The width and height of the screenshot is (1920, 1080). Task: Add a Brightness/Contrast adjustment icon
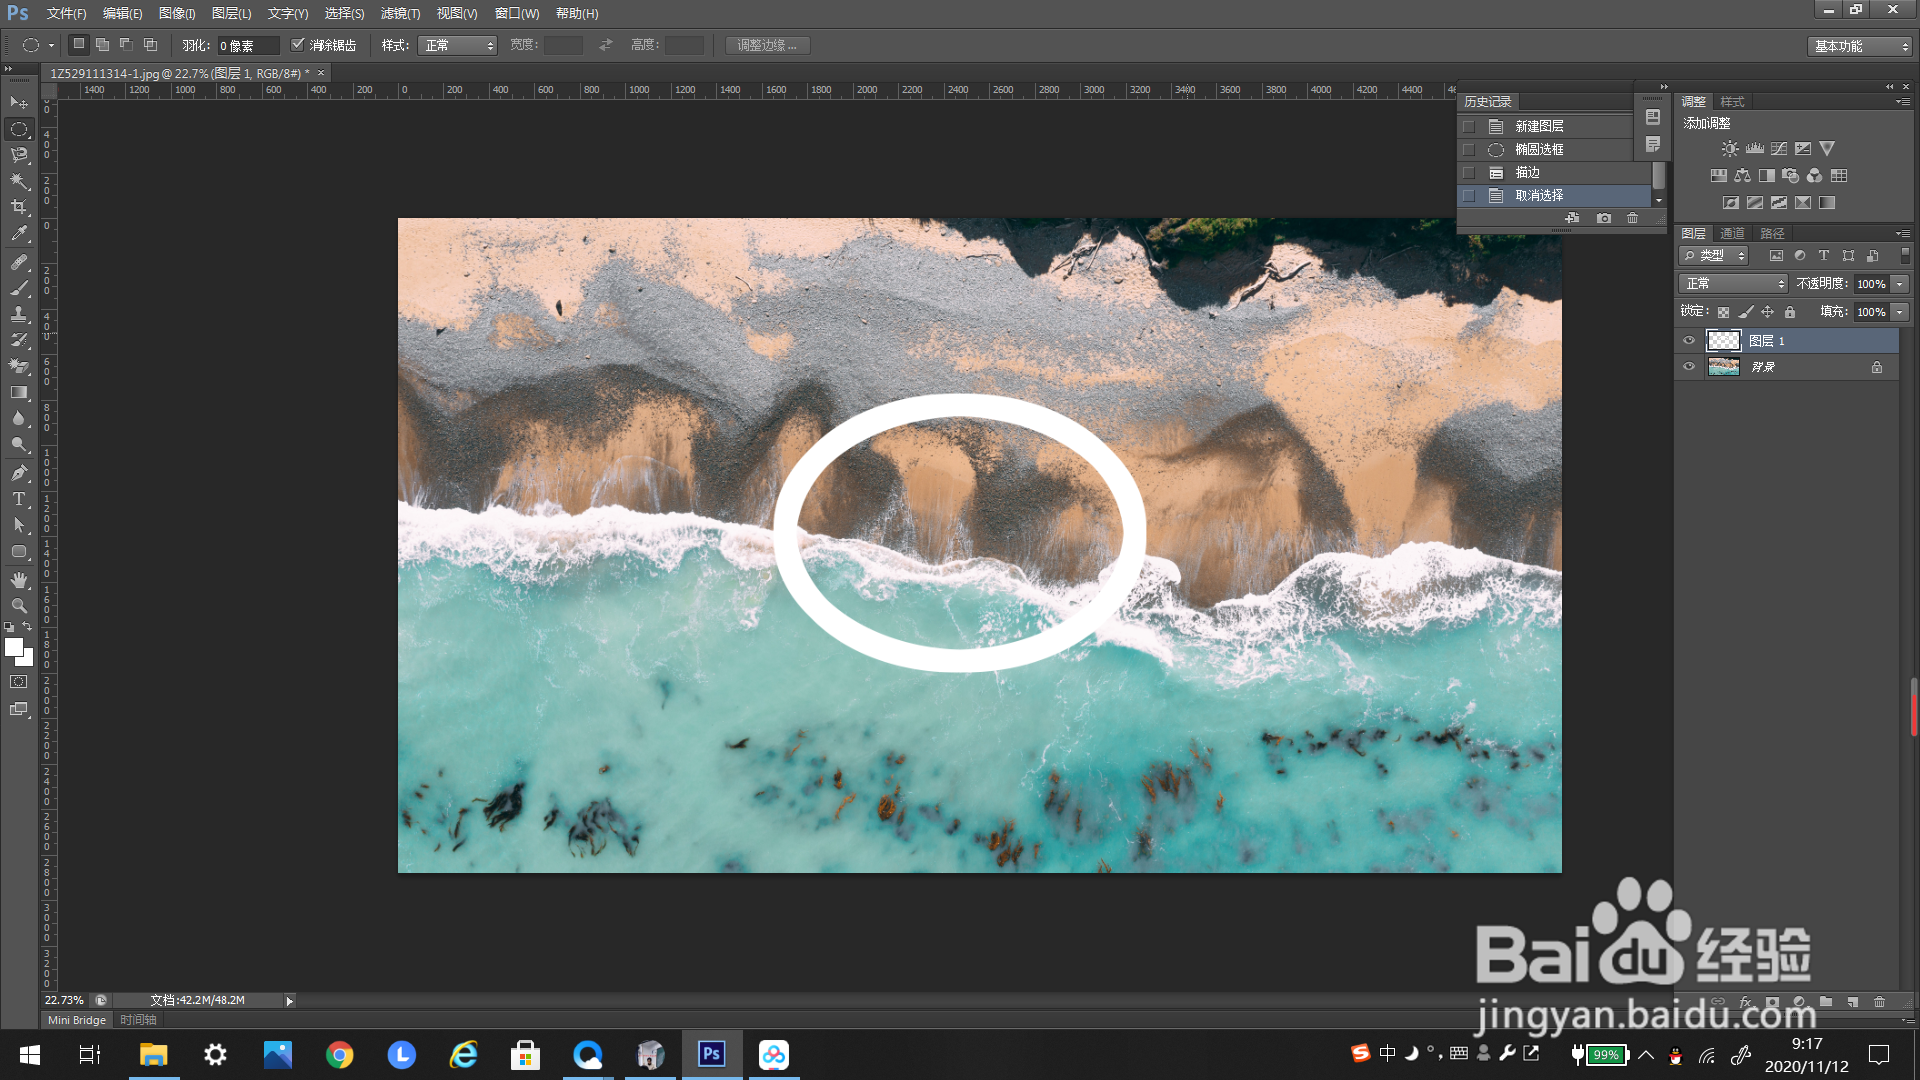pyautogui.click(x=1730, y=148)
